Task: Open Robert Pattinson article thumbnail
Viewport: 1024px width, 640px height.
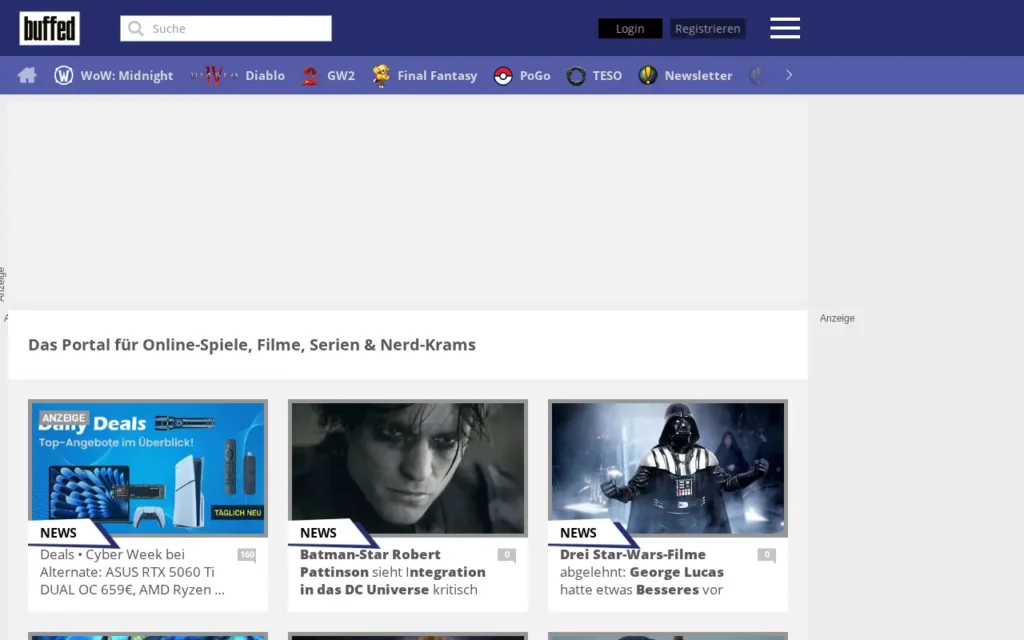Action: tap(408, 468)
